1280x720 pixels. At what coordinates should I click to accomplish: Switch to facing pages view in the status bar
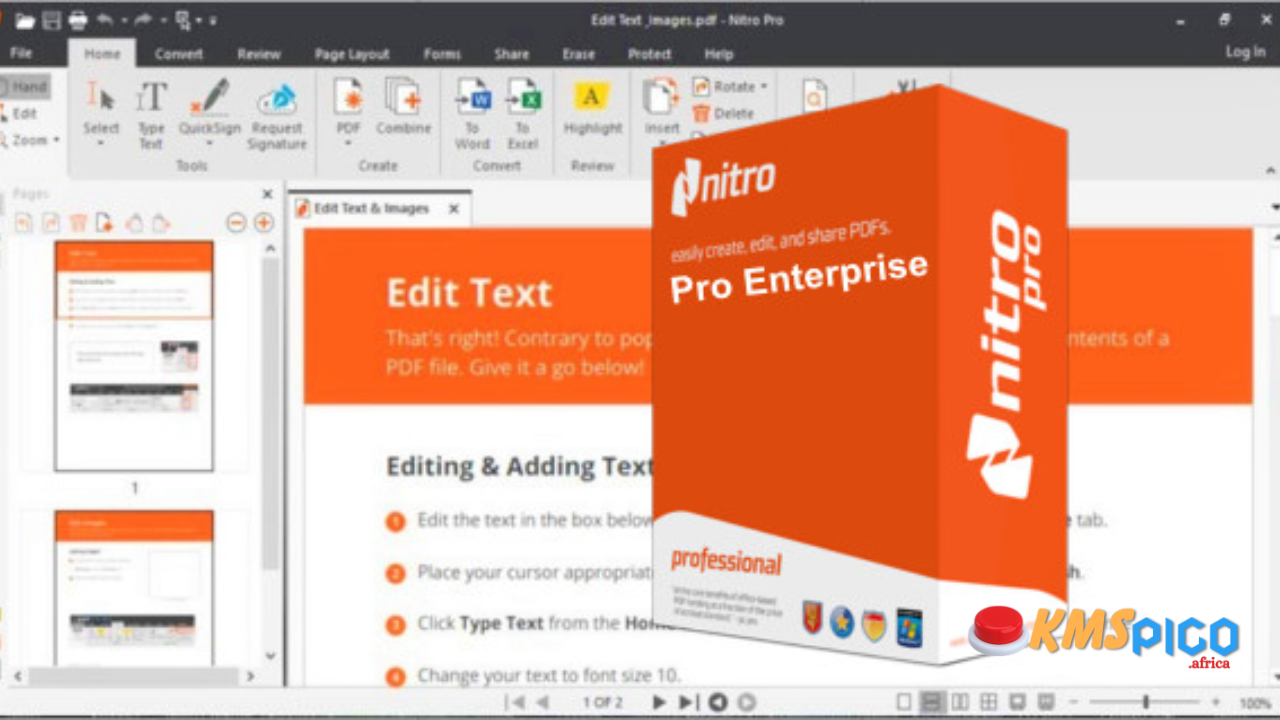click(x=960, y=702)
